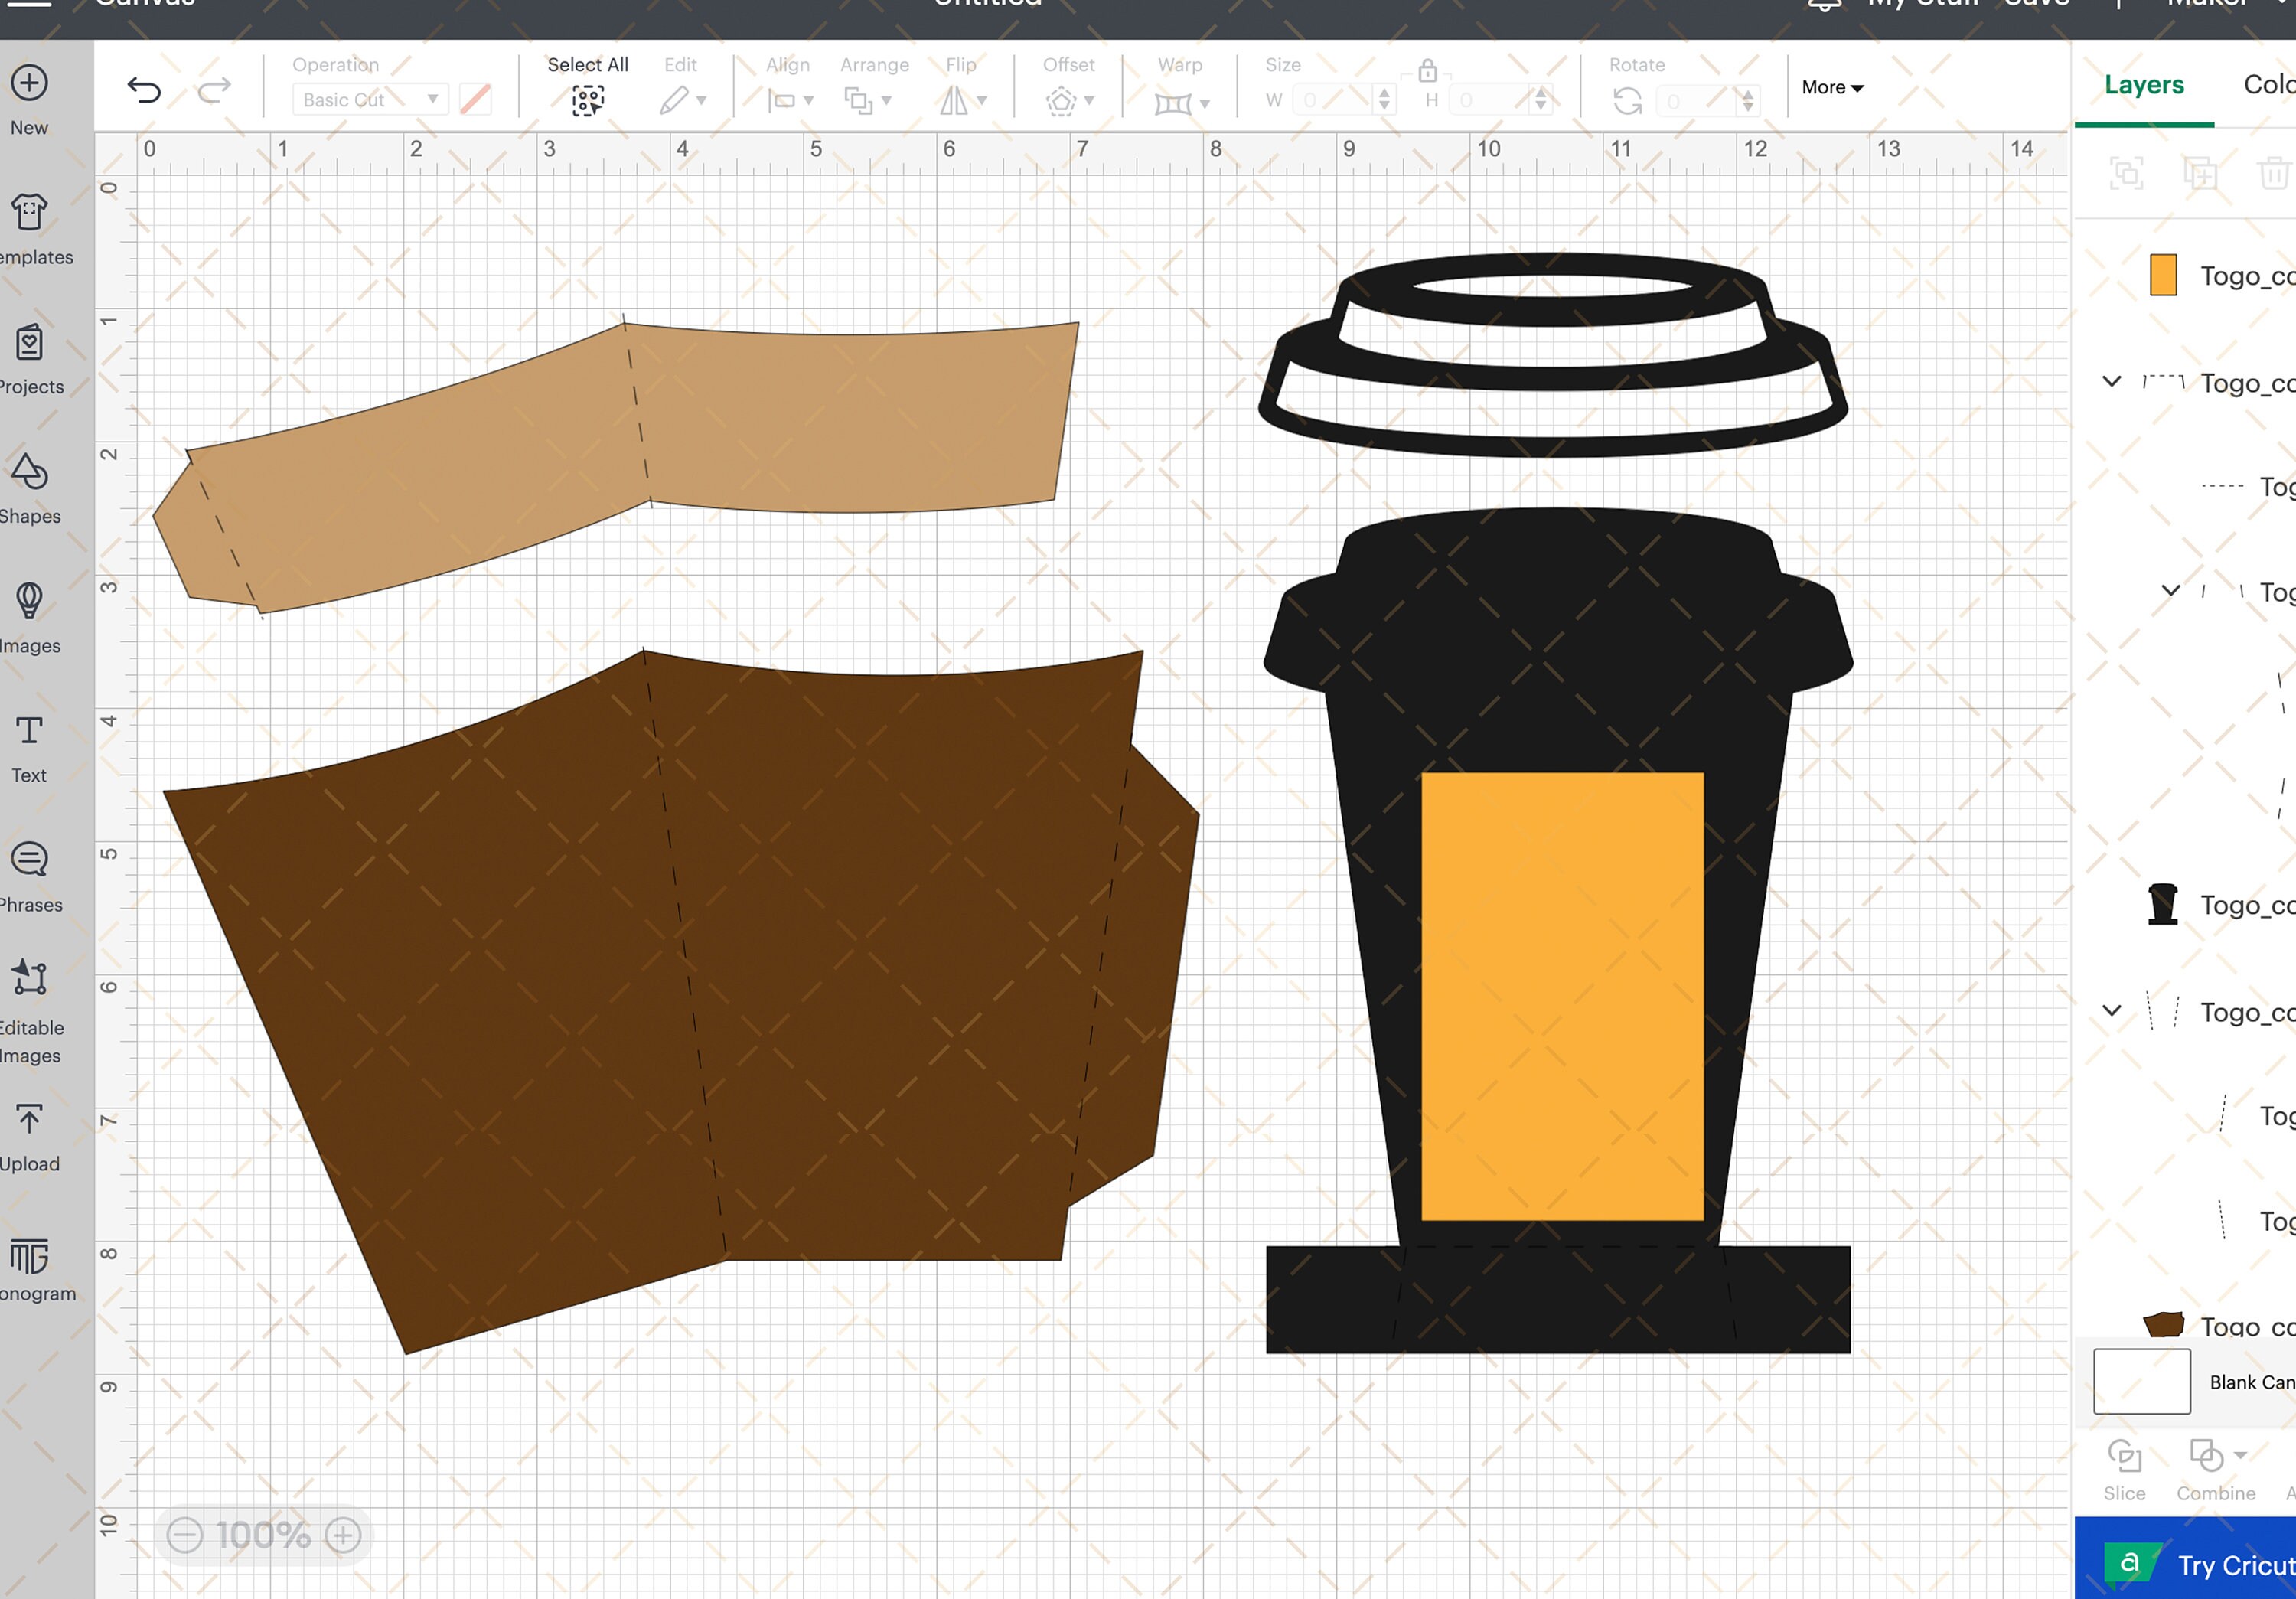
Task: Click the Slice tool
Action: [2124, 1470]
